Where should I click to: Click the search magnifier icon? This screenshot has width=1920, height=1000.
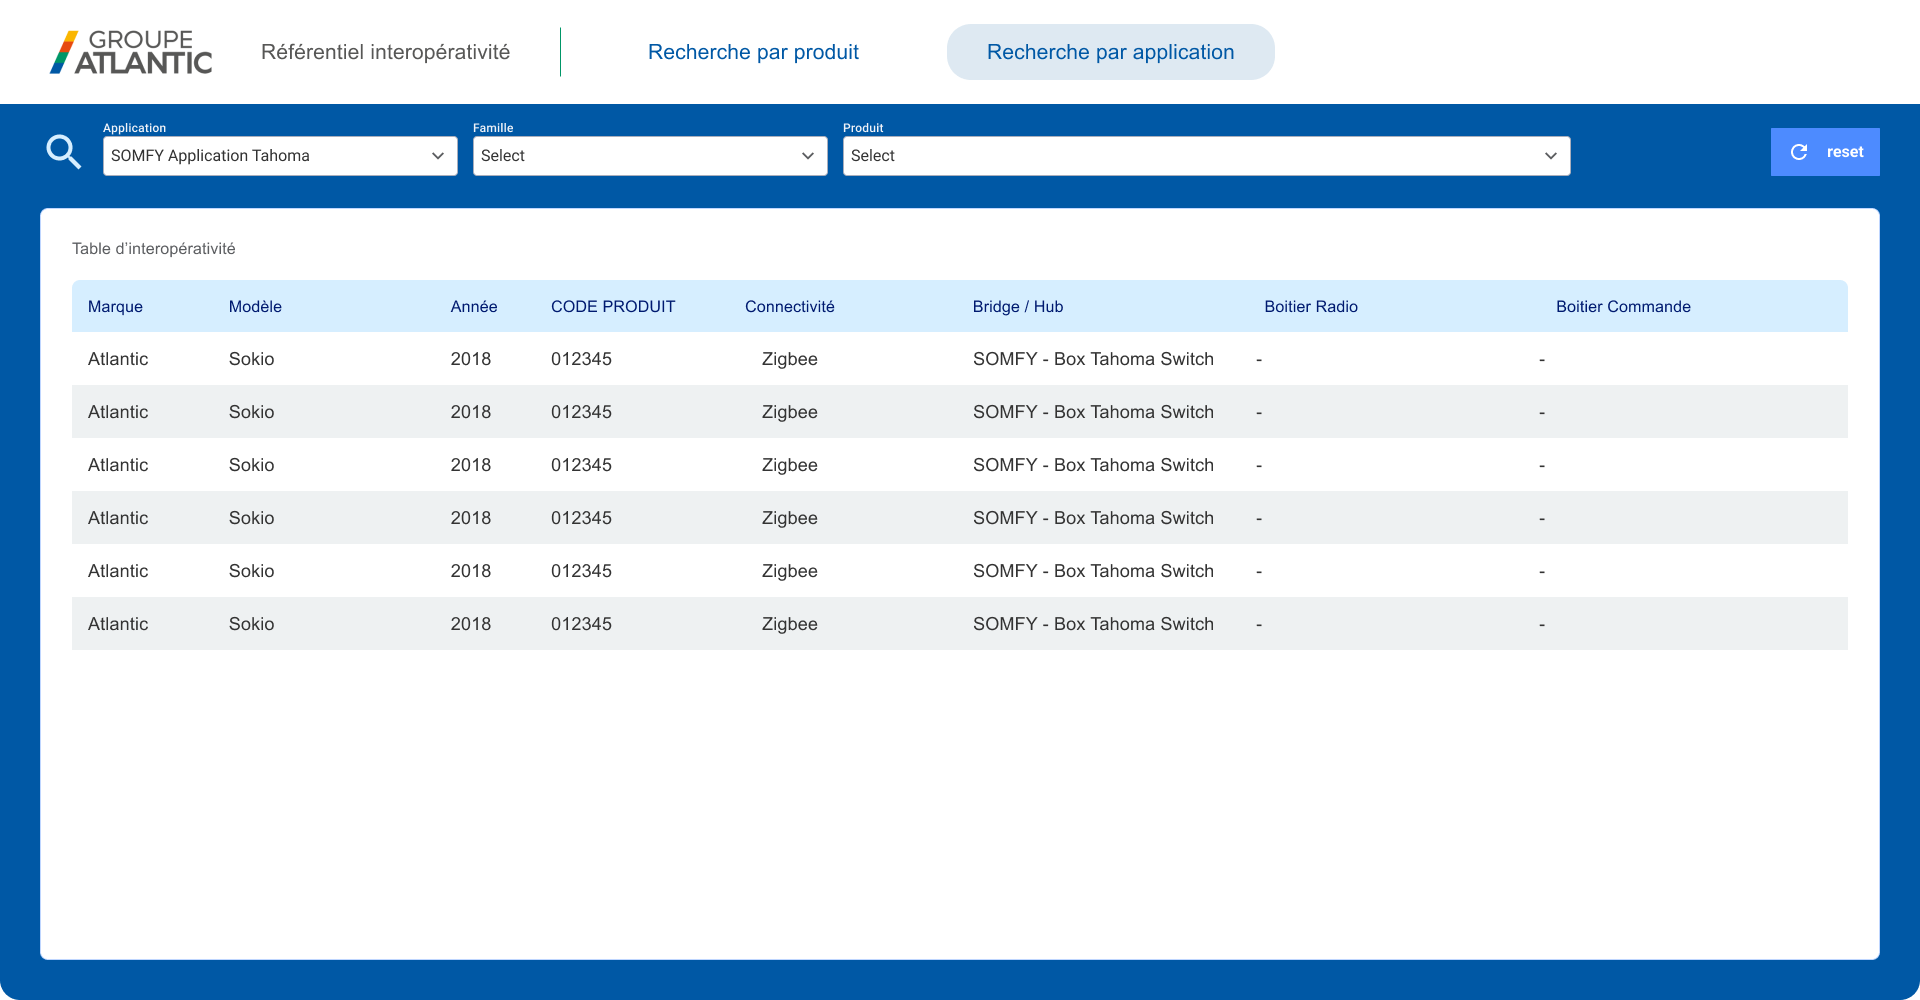63,151
